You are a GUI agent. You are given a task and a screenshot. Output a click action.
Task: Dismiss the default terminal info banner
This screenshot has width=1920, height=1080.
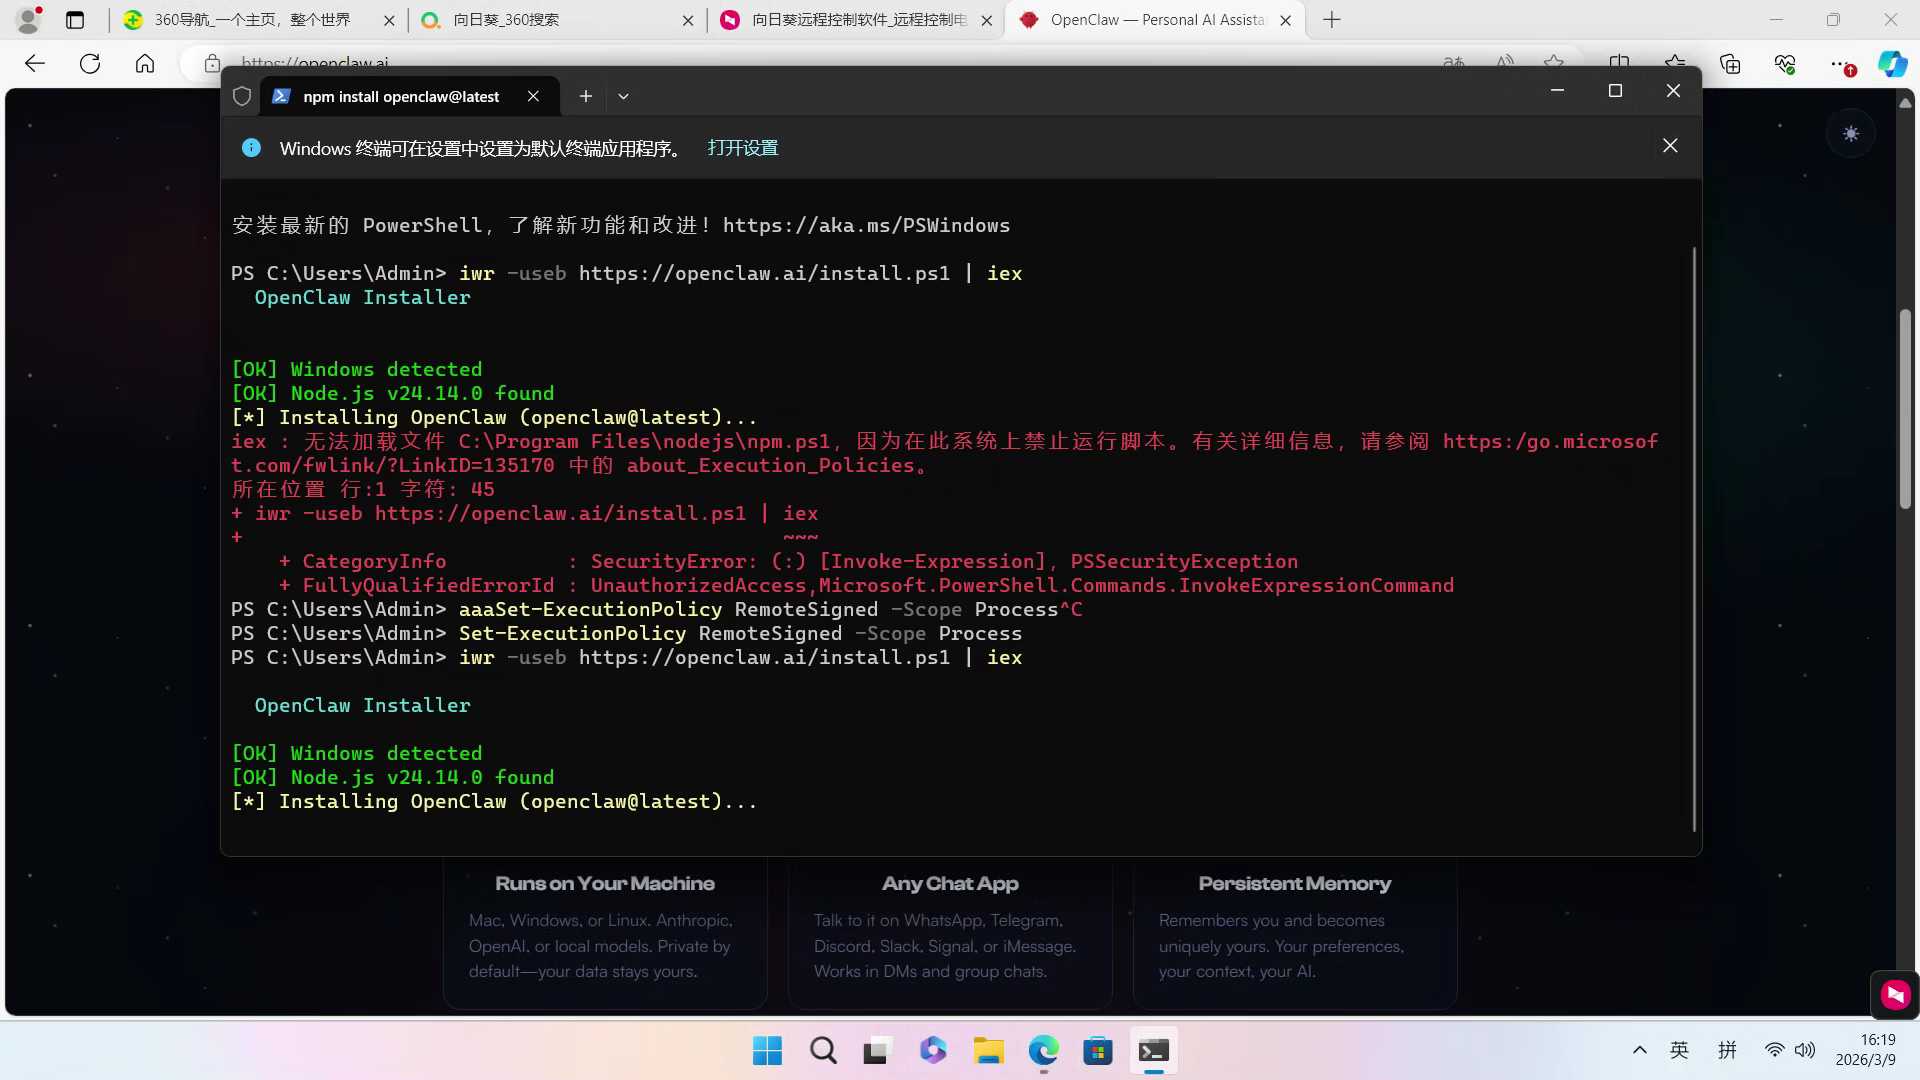point(1670,146)
